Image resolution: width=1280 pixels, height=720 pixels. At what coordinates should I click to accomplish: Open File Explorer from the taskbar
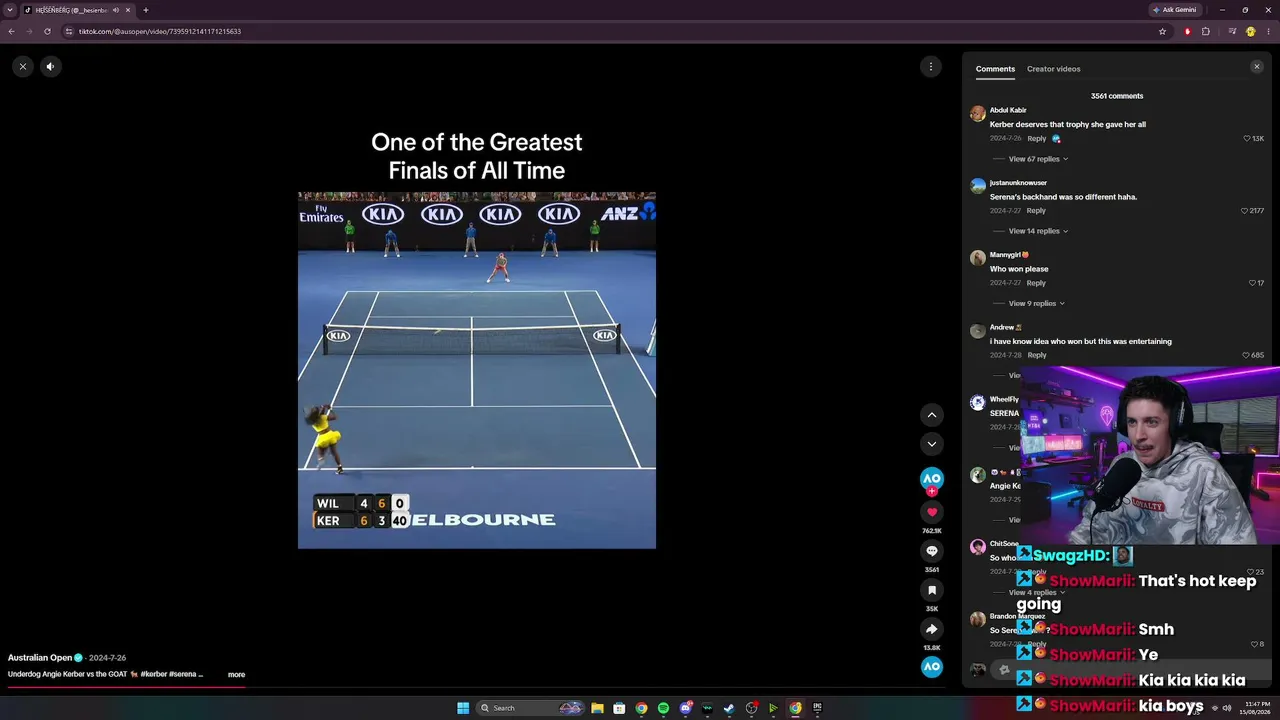point(597,708)
